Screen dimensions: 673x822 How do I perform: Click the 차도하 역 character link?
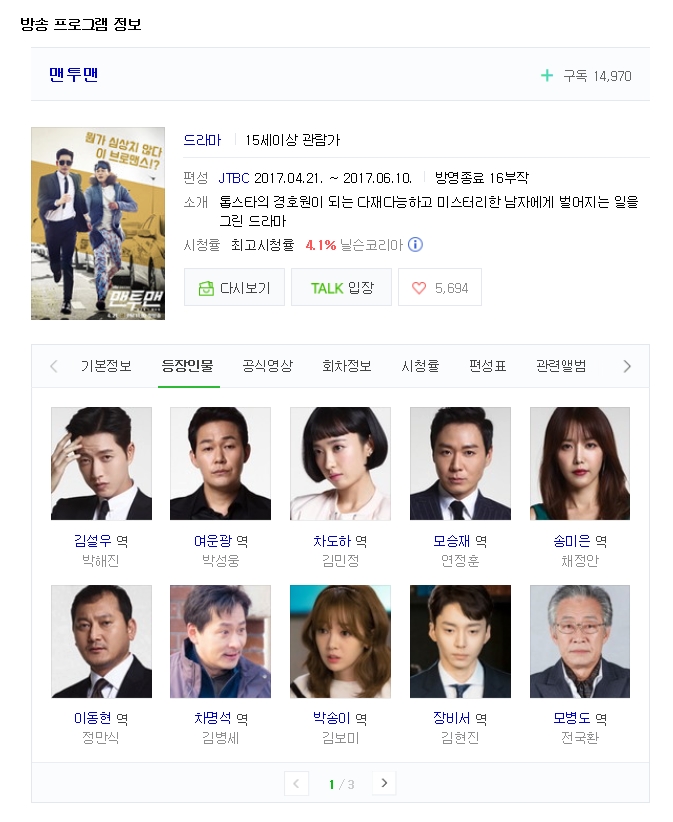click(340, 541)
